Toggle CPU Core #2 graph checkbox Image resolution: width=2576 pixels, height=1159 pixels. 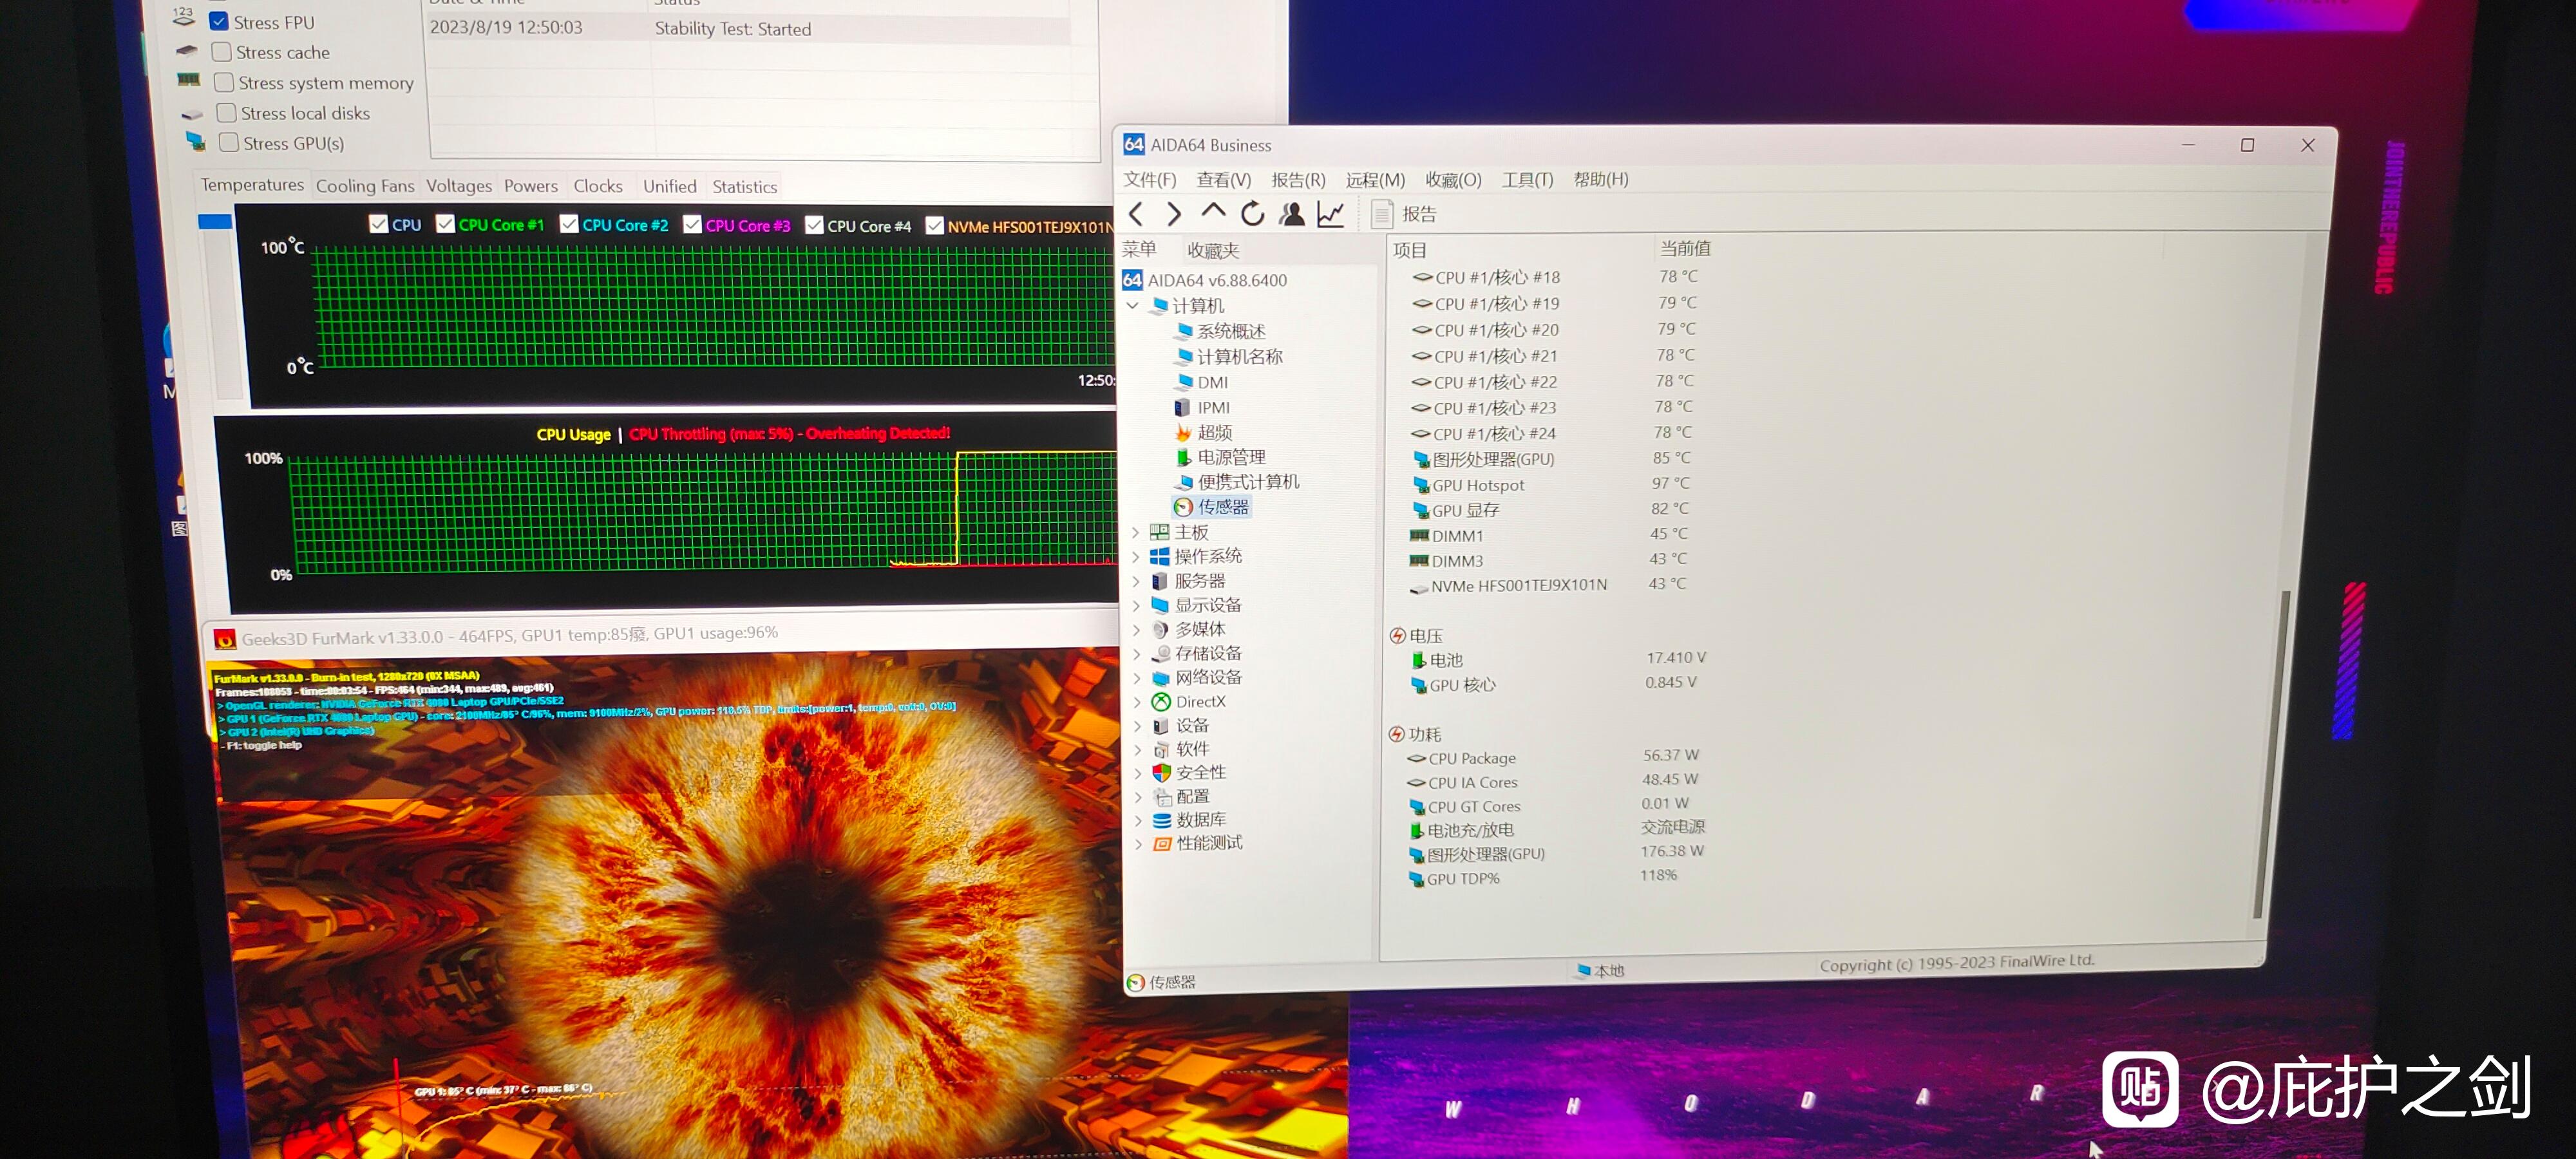point(569,224)
